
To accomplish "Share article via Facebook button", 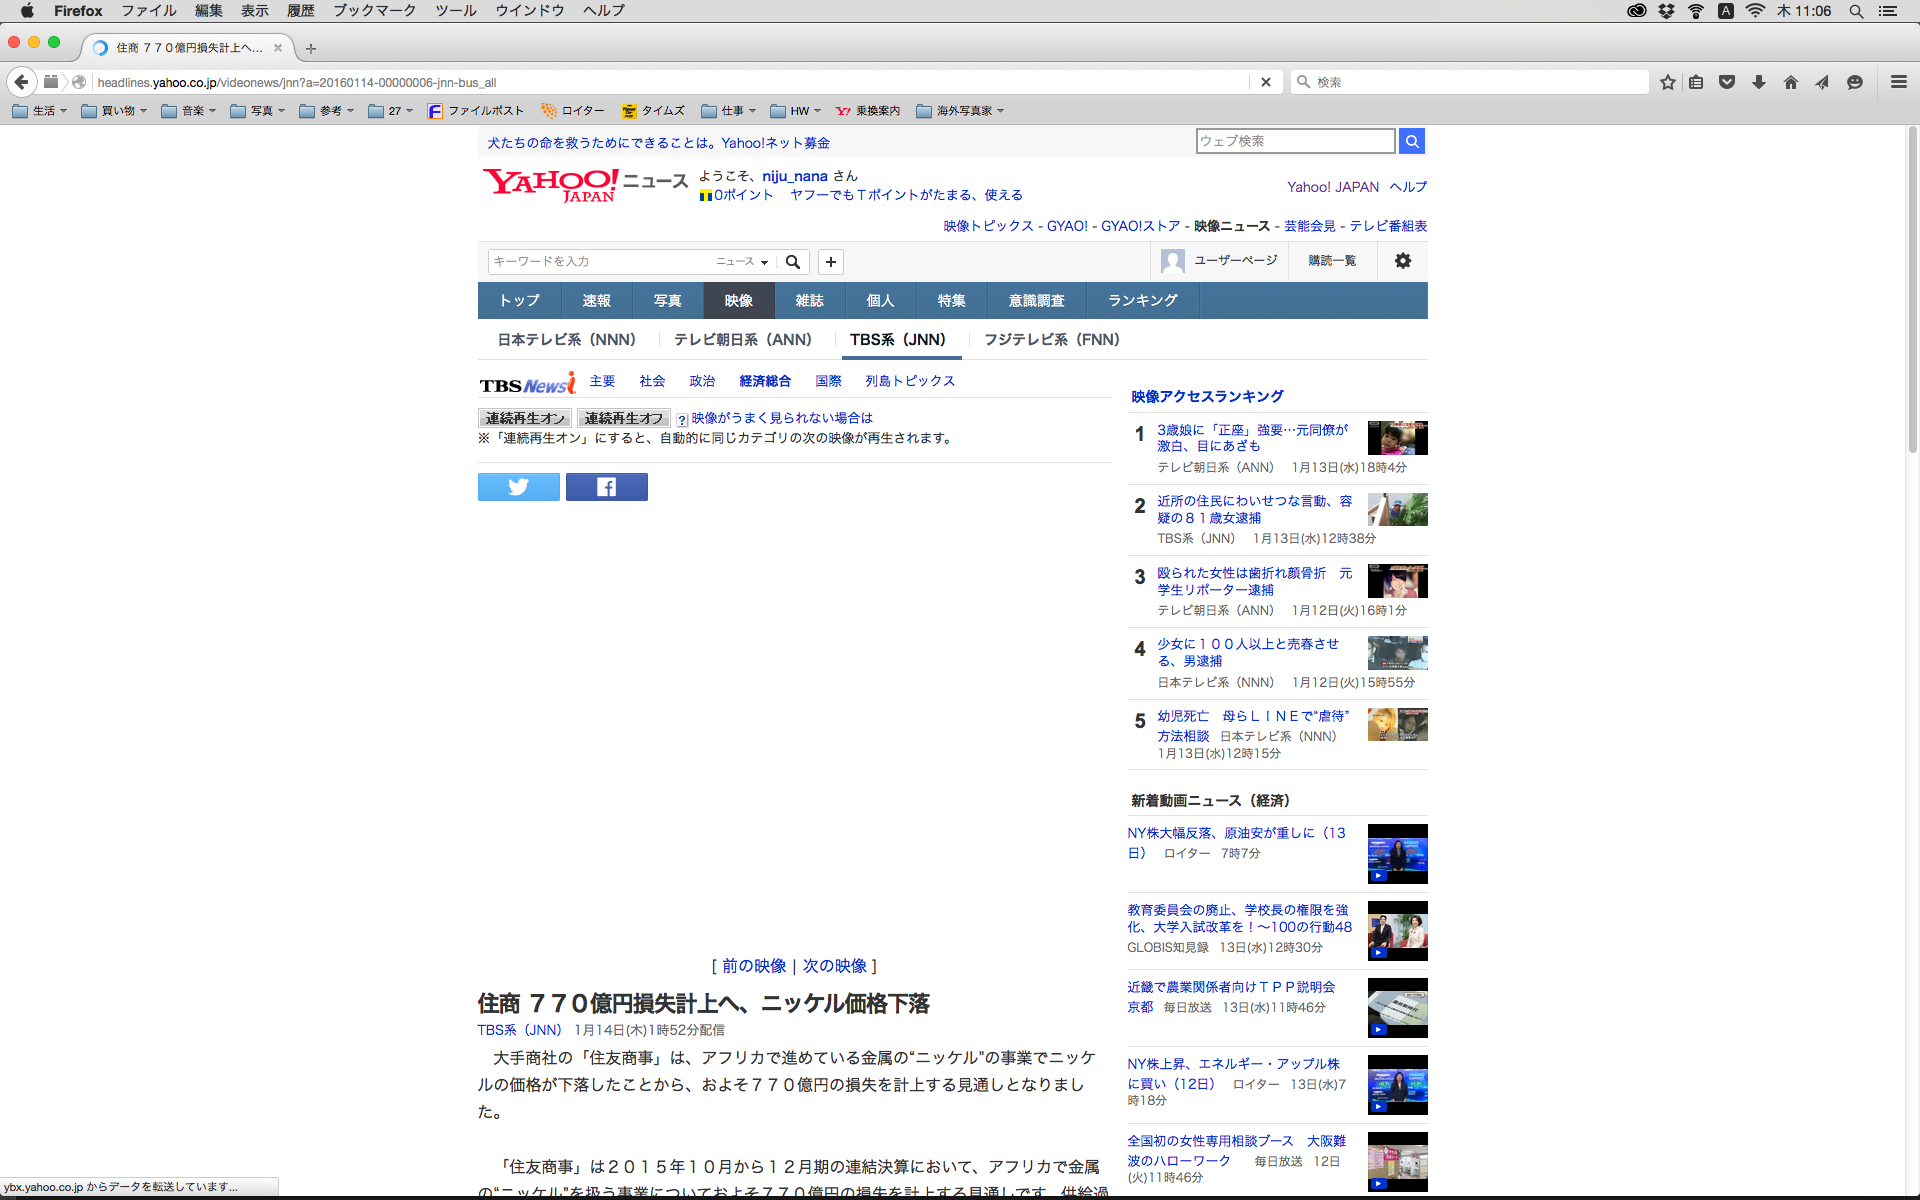I will click(x=606, y=487).
